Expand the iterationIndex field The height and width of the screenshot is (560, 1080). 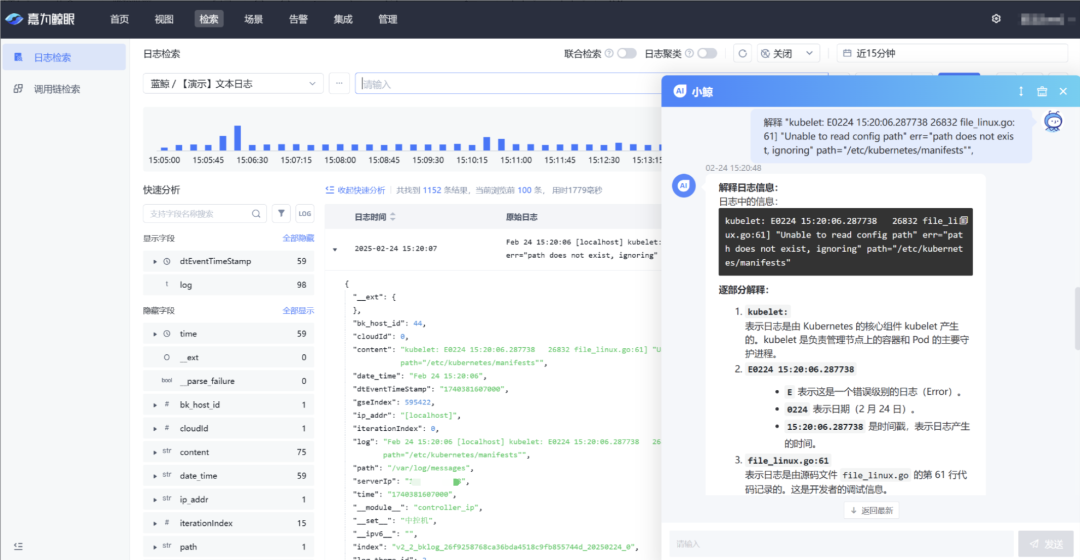click(x=155, y=523)
